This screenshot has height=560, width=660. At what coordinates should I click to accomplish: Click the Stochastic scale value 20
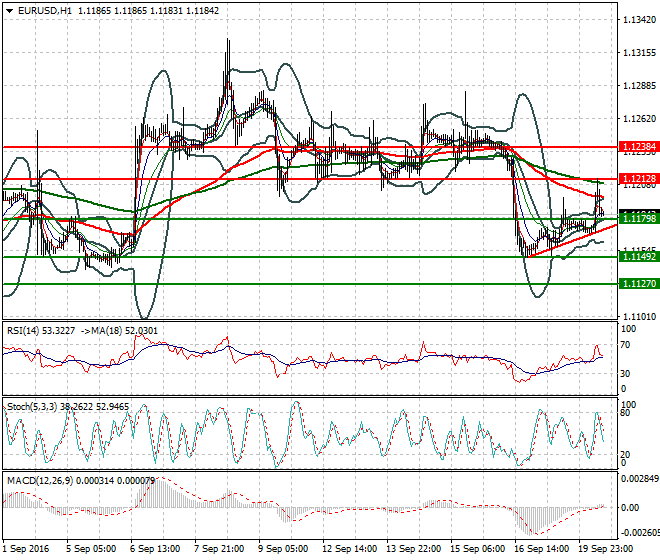625,455
